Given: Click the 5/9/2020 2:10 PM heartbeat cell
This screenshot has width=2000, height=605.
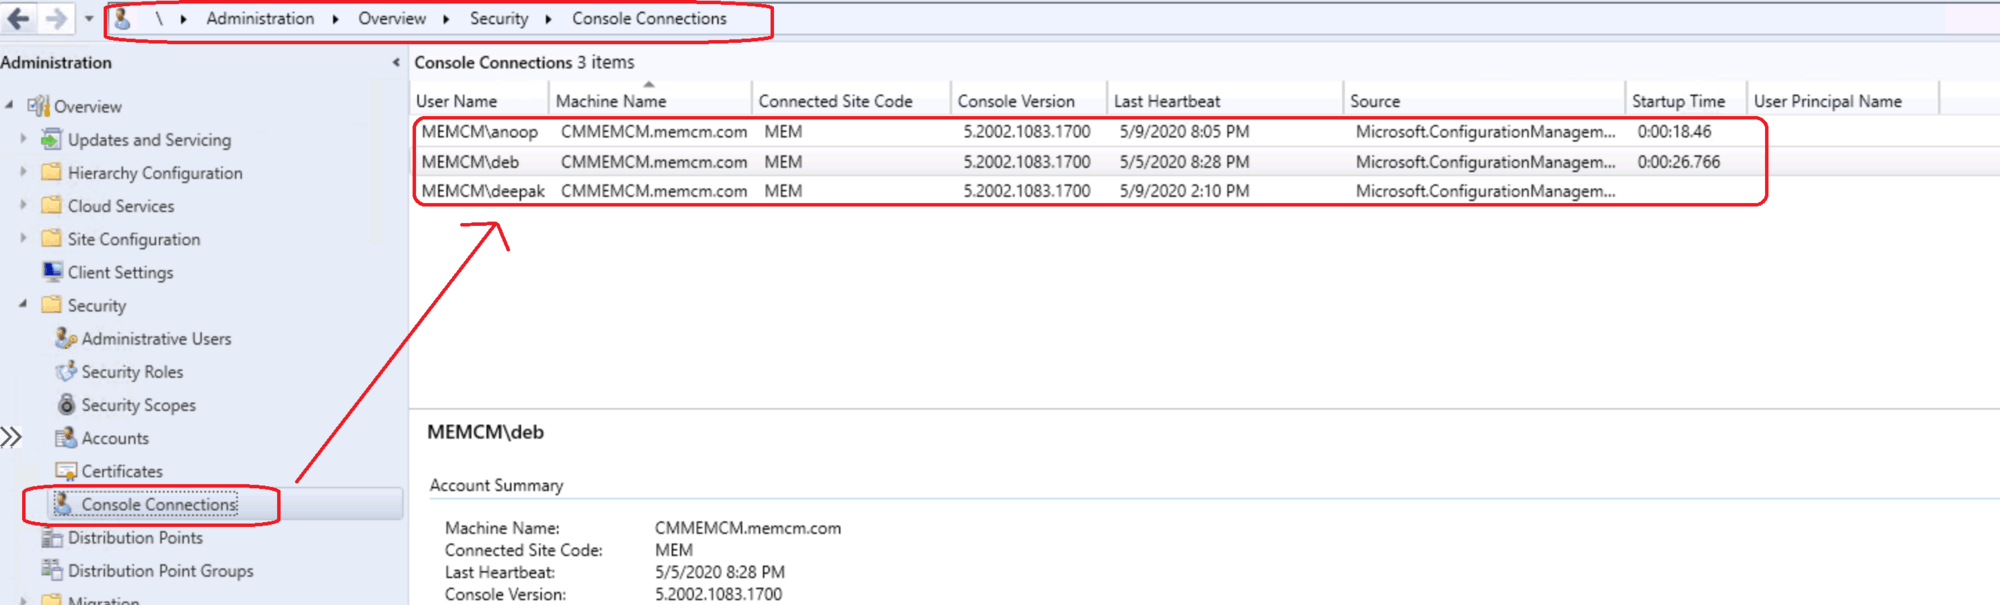Looking at the screenshot, I should [1184, 191].
